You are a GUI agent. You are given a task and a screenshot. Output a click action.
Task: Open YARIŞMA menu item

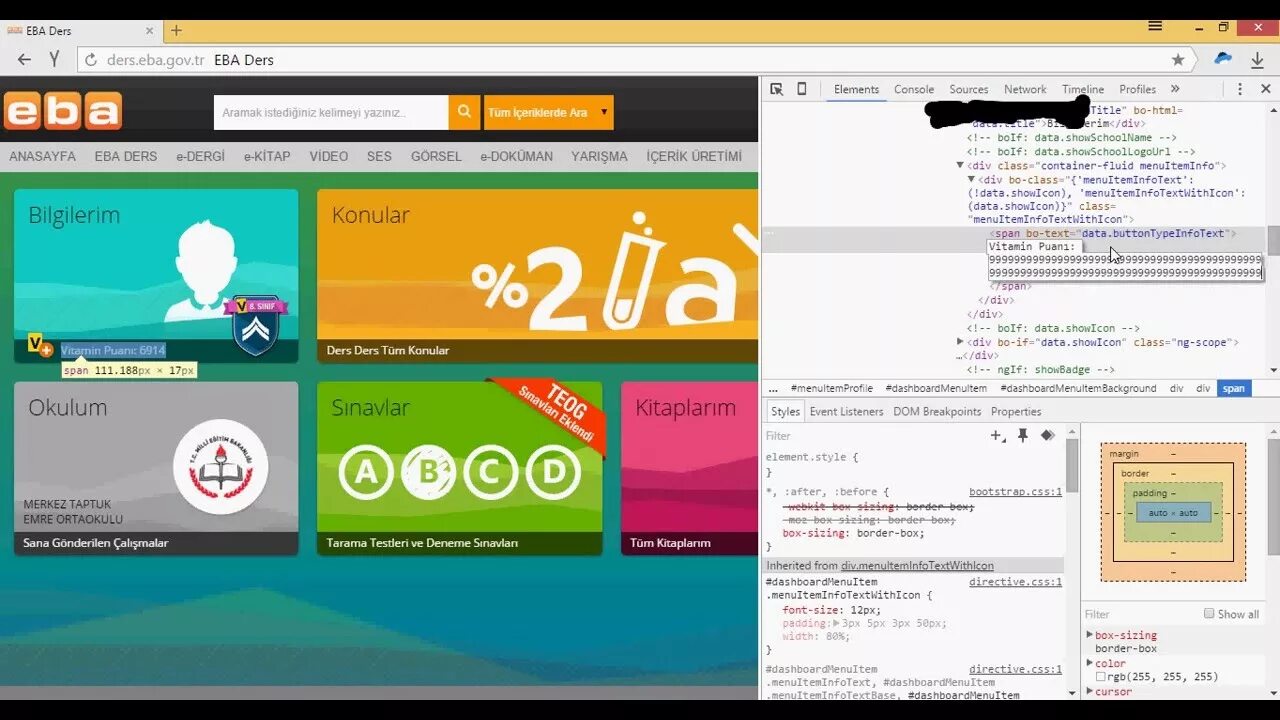point(599,156)
